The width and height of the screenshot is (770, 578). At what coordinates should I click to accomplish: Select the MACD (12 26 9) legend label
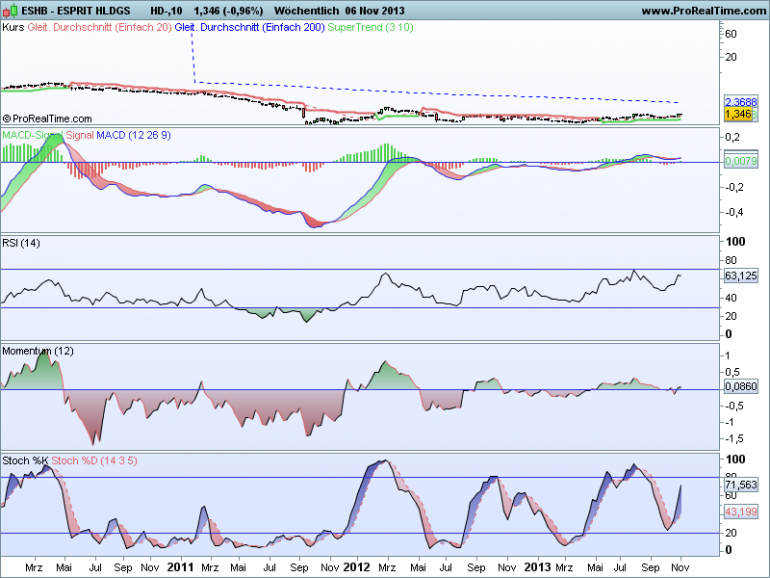(x=133, y=136)
